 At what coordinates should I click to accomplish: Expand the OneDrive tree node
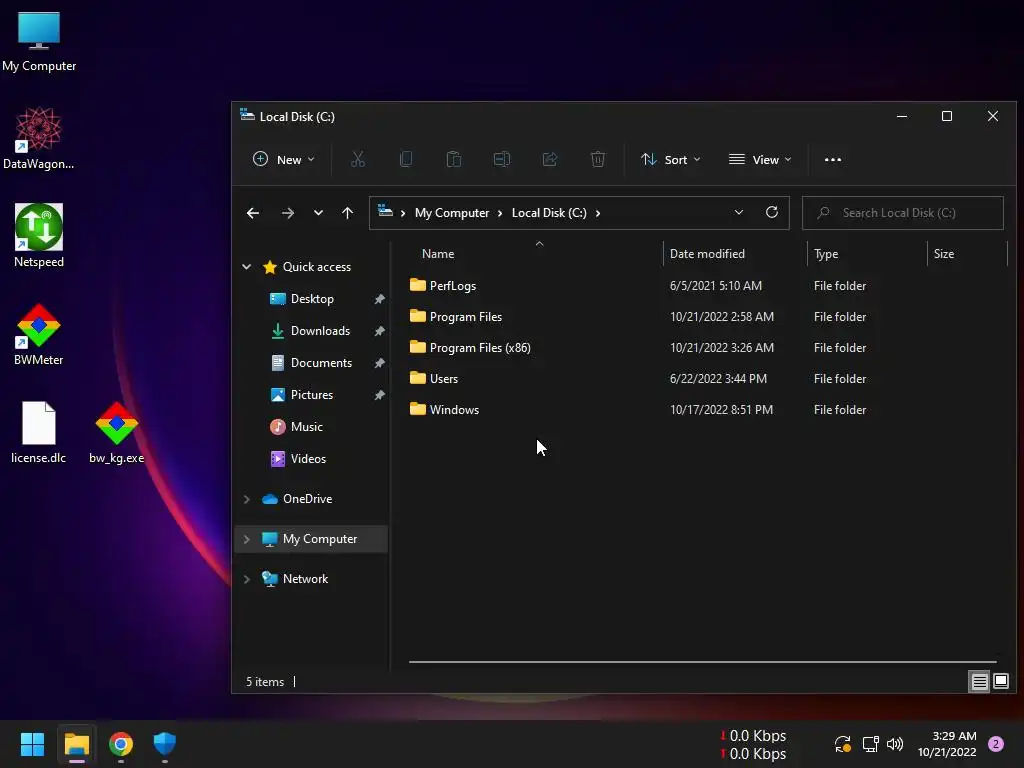[x=247, y=499]
